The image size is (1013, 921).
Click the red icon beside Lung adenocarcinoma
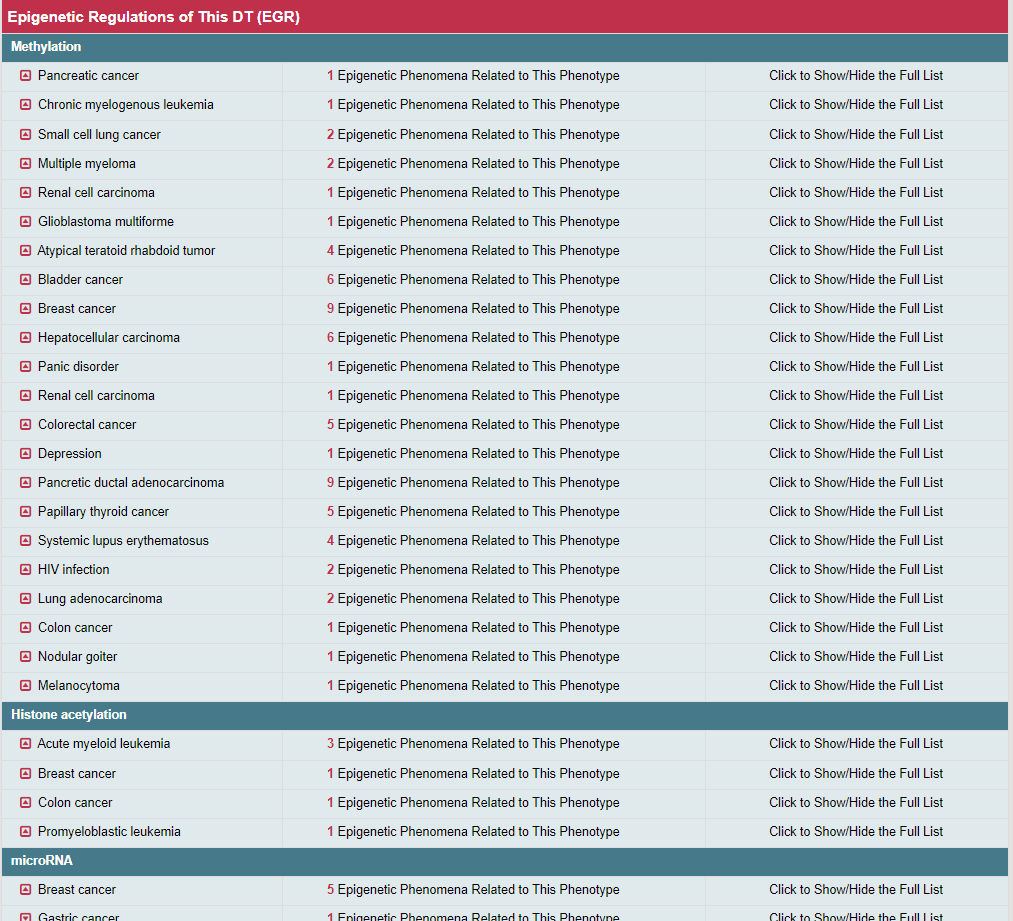click(25, 599)
